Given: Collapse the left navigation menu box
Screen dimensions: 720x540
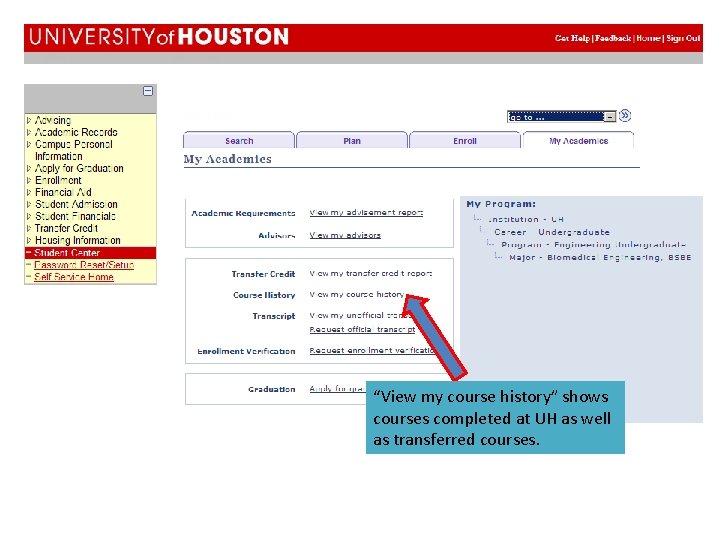Looking at the screenshot, I should (148, 91).
